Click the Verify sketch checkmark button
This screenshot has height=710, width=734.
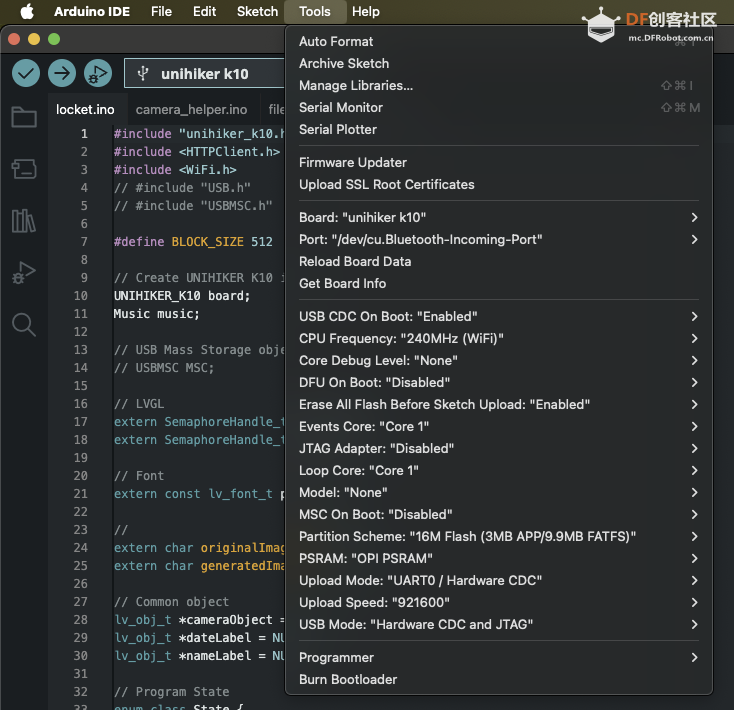tap(26, 73)
